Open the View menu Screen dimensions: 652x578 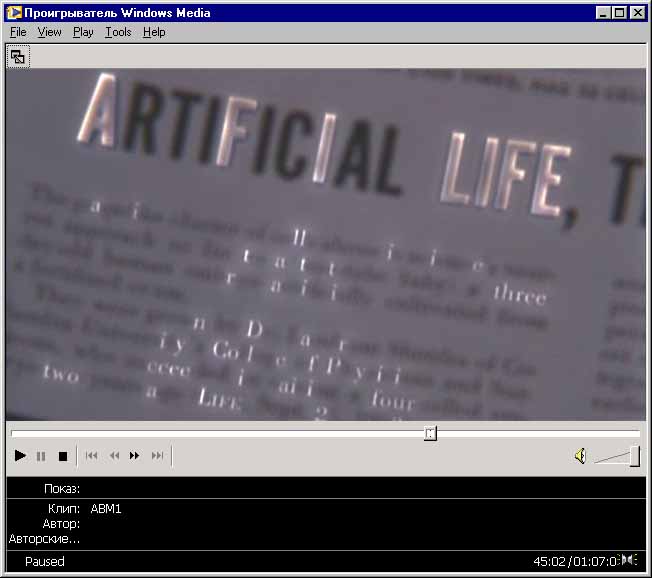[49, 32]
